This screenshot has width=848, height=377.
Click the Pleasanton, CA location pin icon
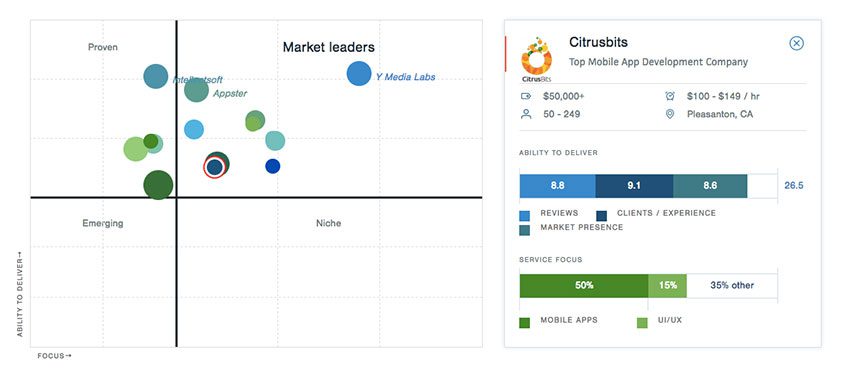[x=670, y=114]
